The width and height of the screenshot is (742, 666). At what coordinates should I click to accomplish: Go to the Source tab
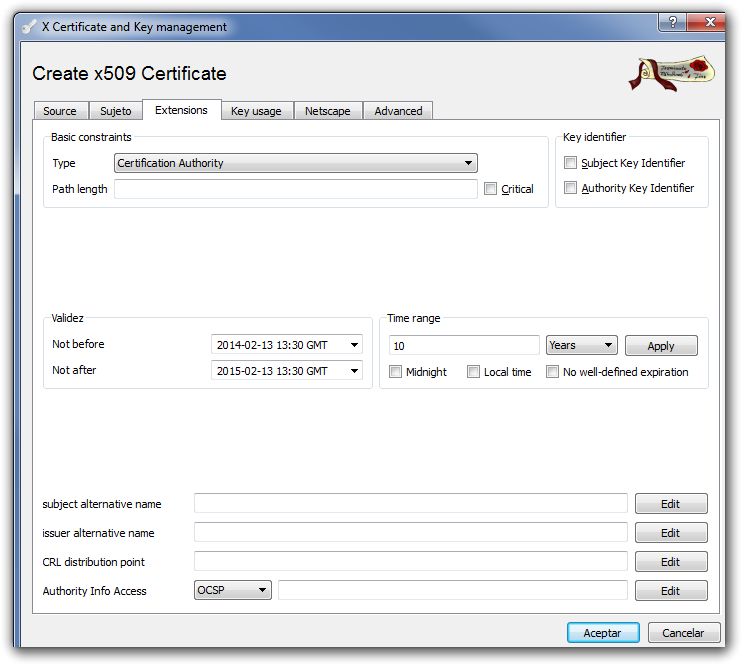click(60, 111)
